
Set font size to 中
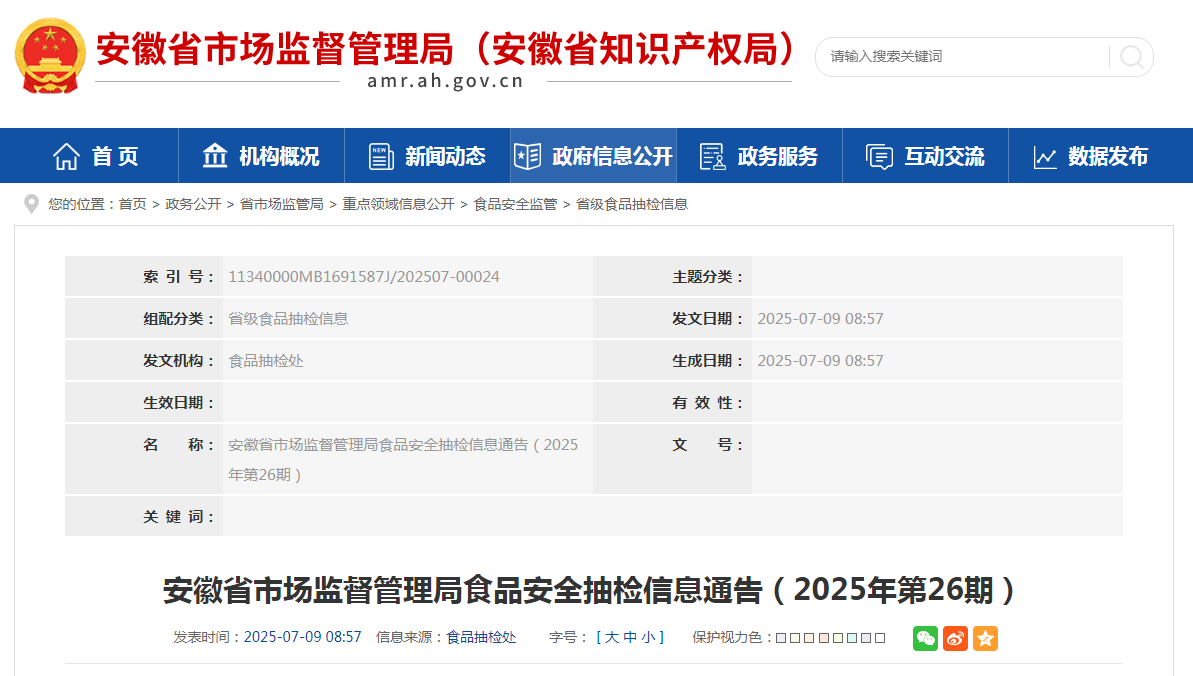630,638
